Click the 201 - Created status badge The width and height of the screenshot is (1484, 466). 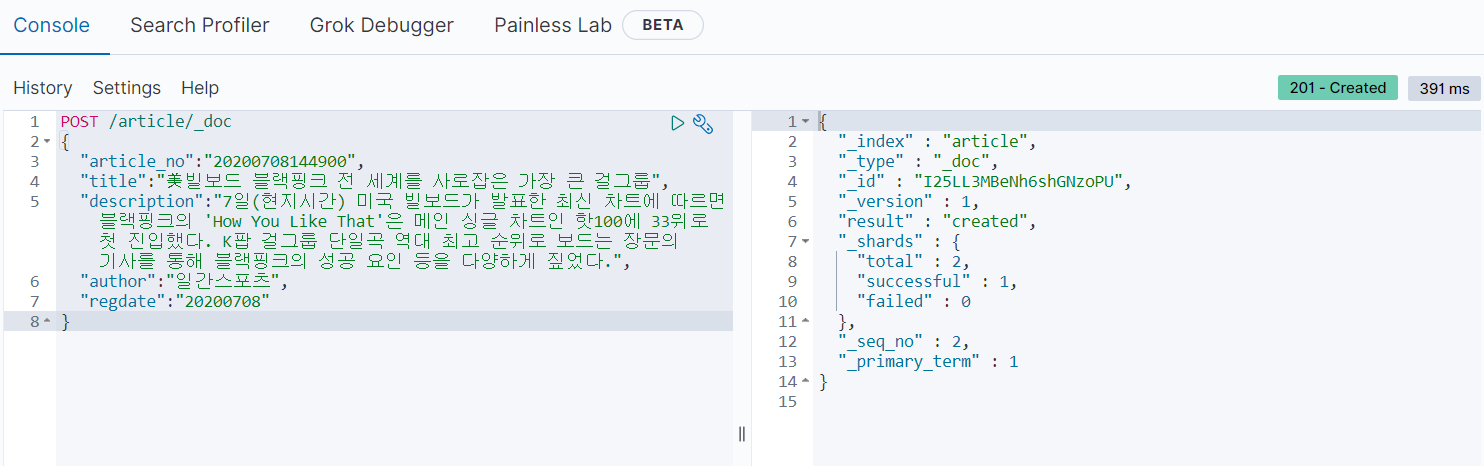[1338, 88]
